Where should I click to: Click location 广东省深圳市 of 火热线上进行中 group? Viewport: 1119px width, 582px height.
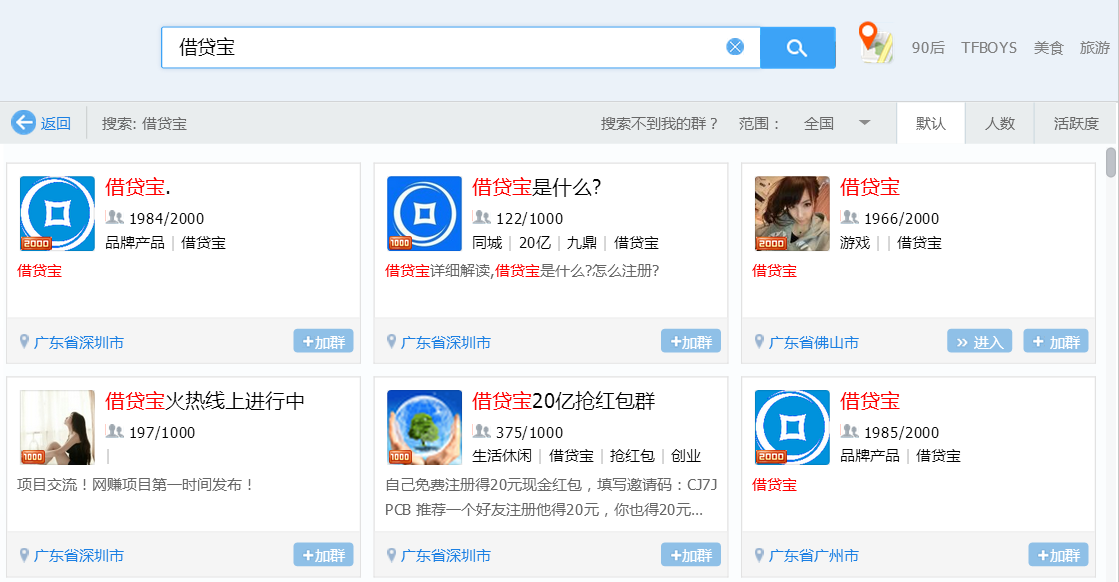coord(79,556)
